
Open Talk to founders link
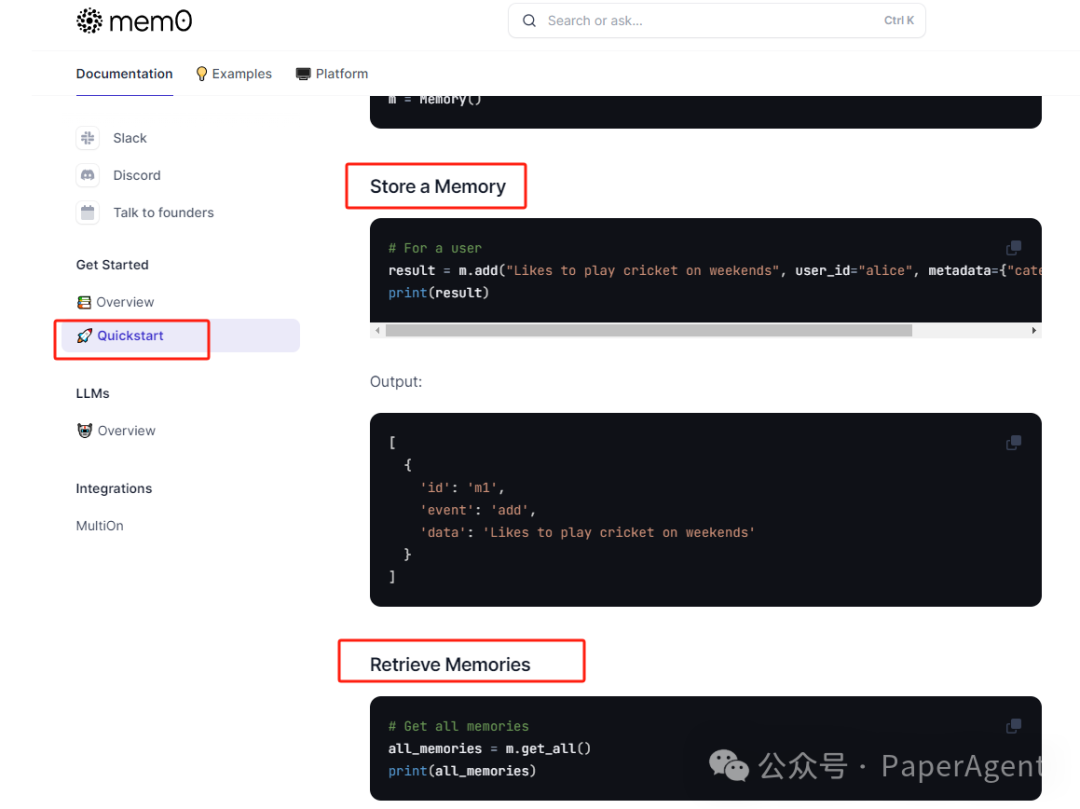pos(163,212)
